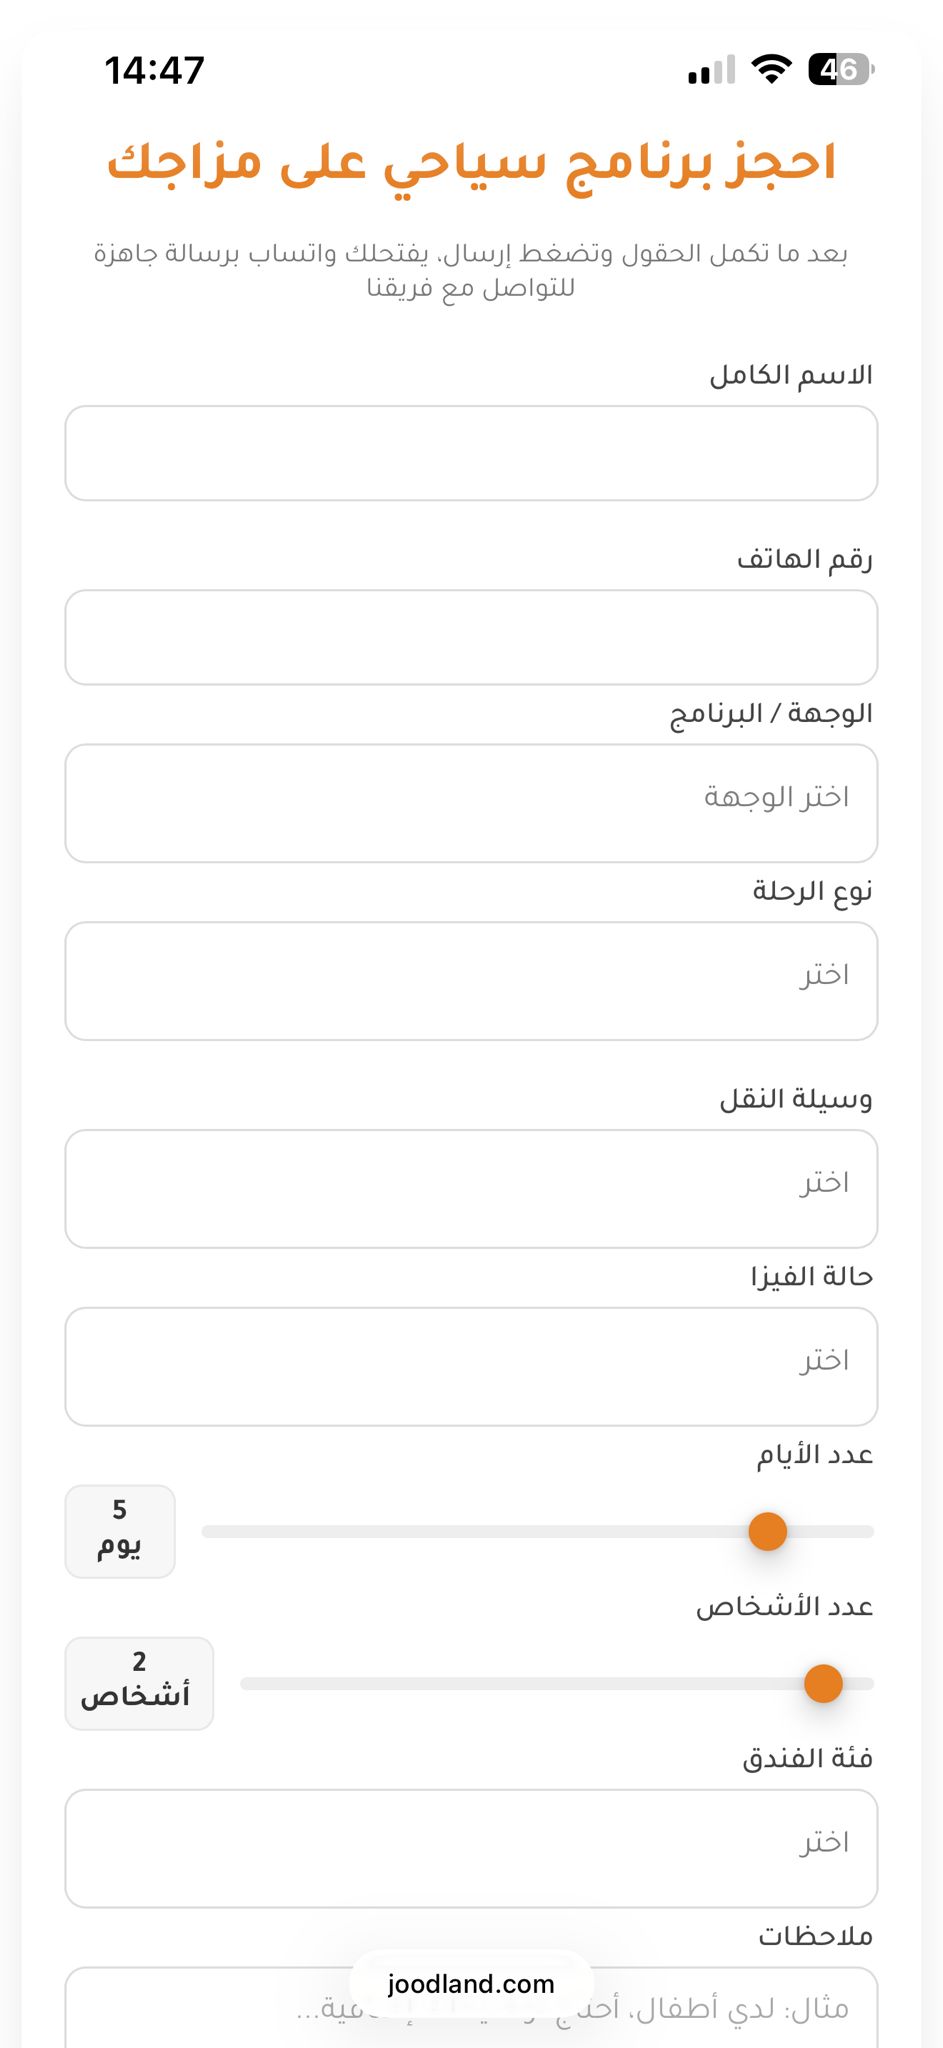The height and width of the screenshot is (2048, 943).
Task: Focus the رقم الهاتف input field
Action: pos(471,637)
